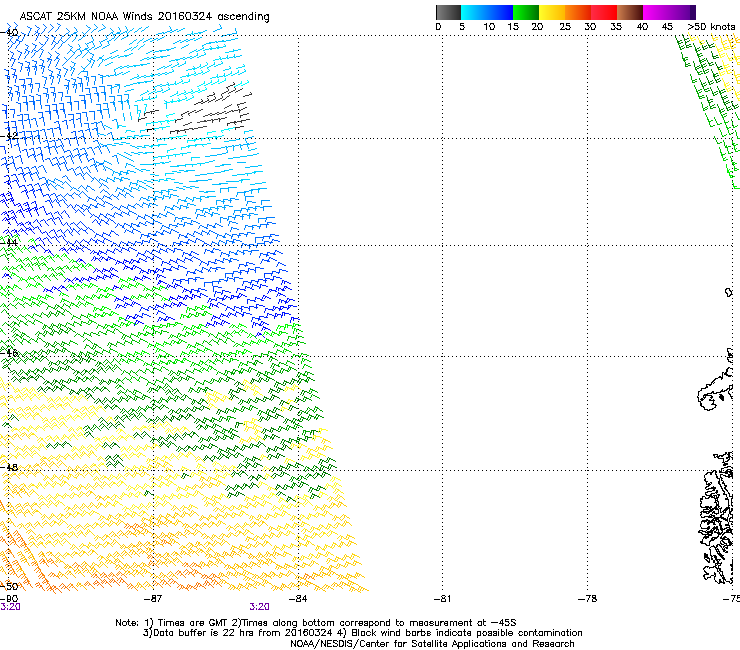Click the red 30-35 knots color bar segment

tap(604, 12)
